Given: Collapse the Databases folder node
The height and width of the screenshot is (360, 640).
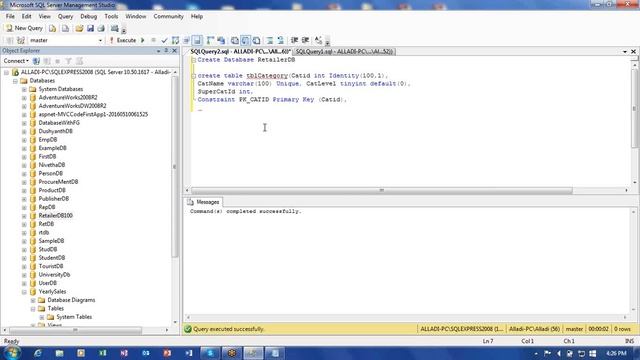Looking at the screenshot, I should click(x=15, y=81).
